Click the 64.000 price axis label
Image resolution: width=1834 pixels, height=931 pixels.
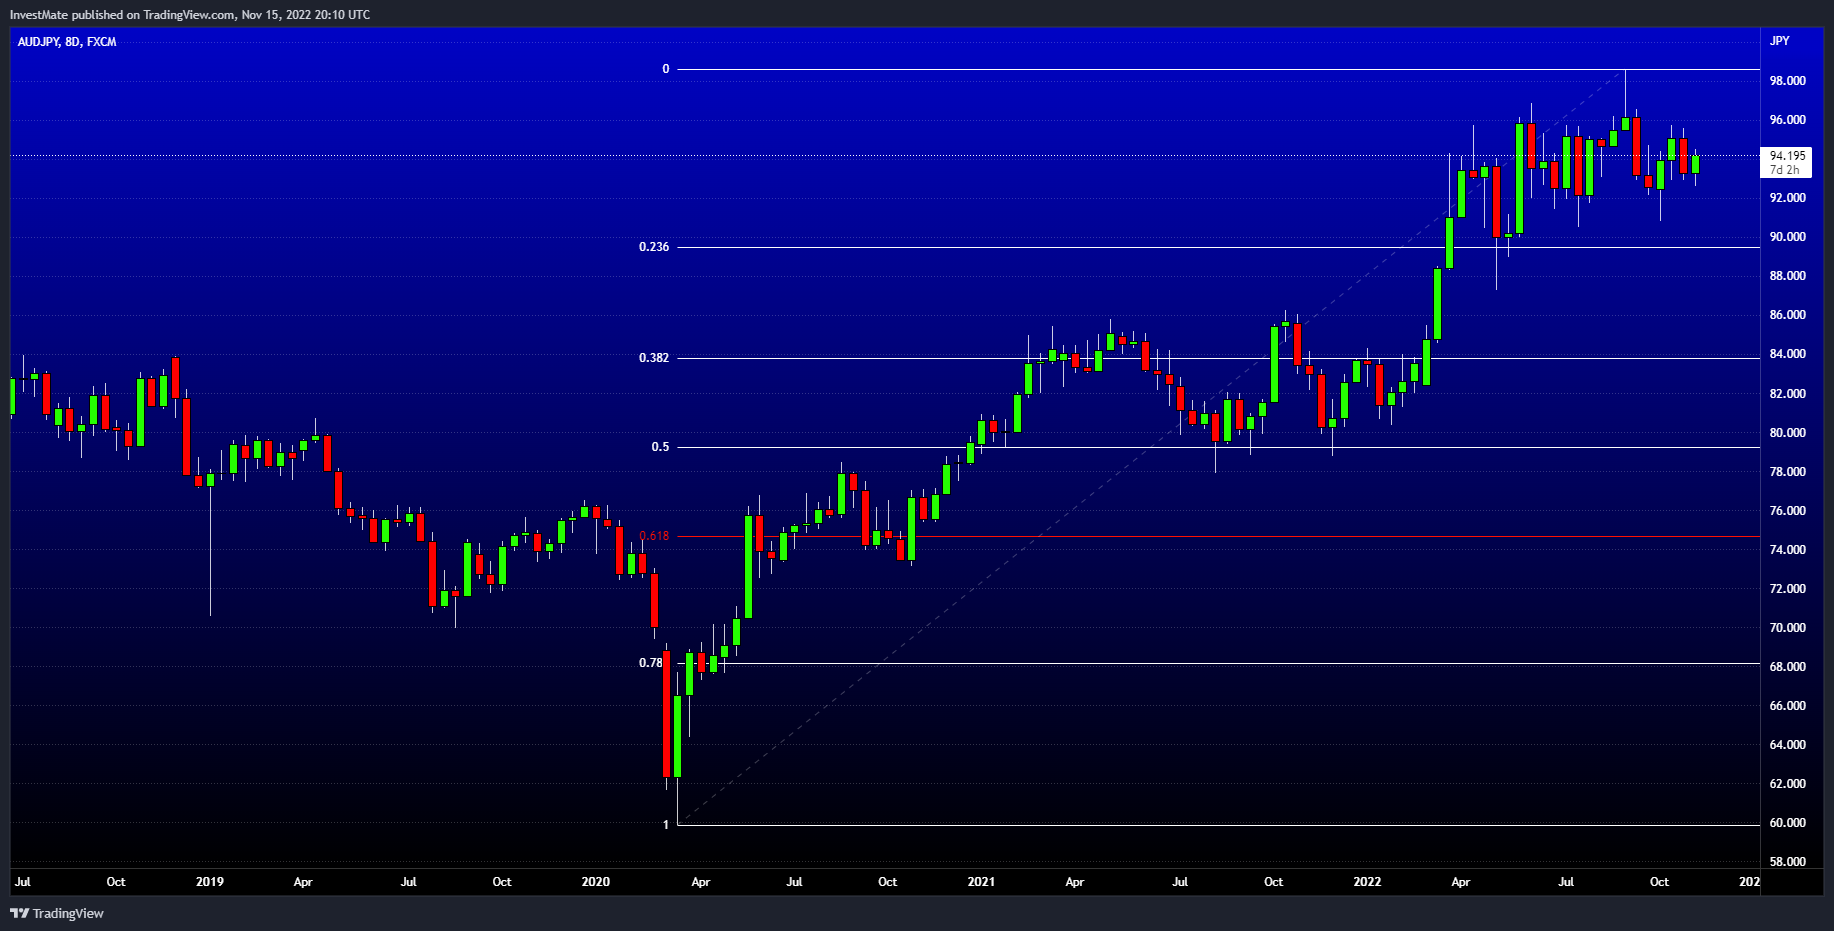pos(1787,745)
